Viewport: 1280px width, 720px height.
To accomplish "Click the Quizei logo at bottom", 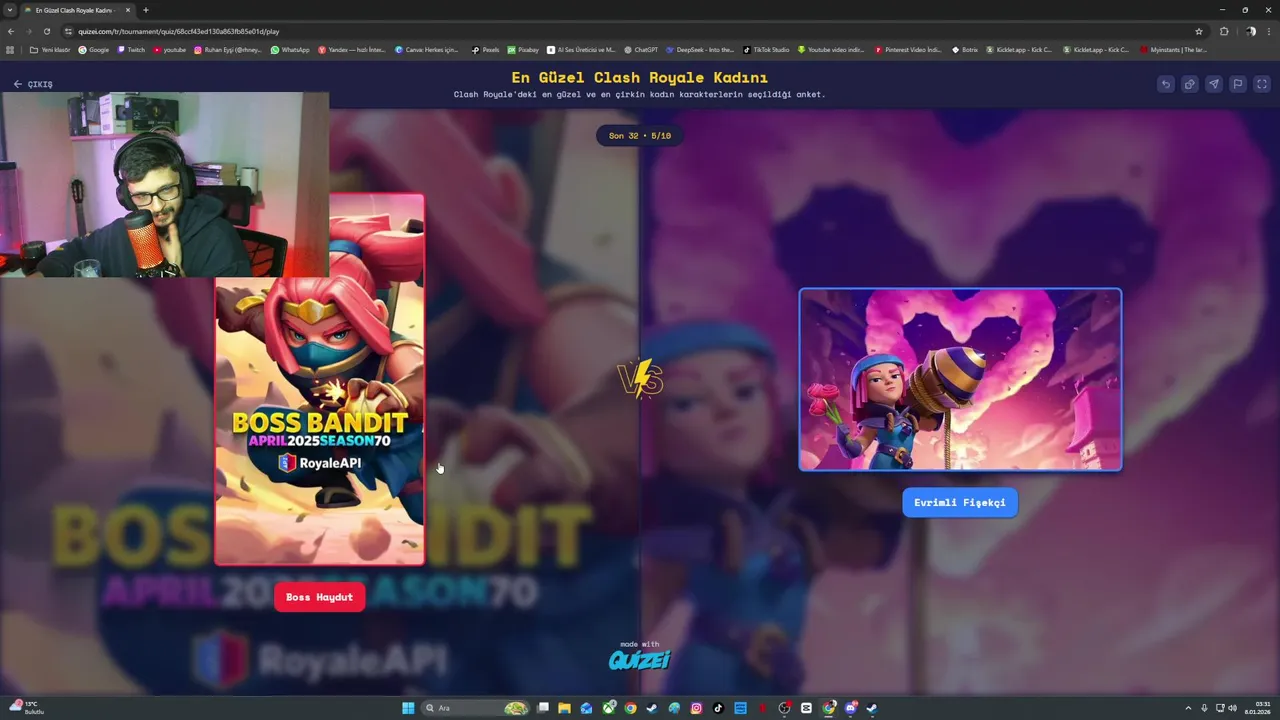I will point(640,659).
